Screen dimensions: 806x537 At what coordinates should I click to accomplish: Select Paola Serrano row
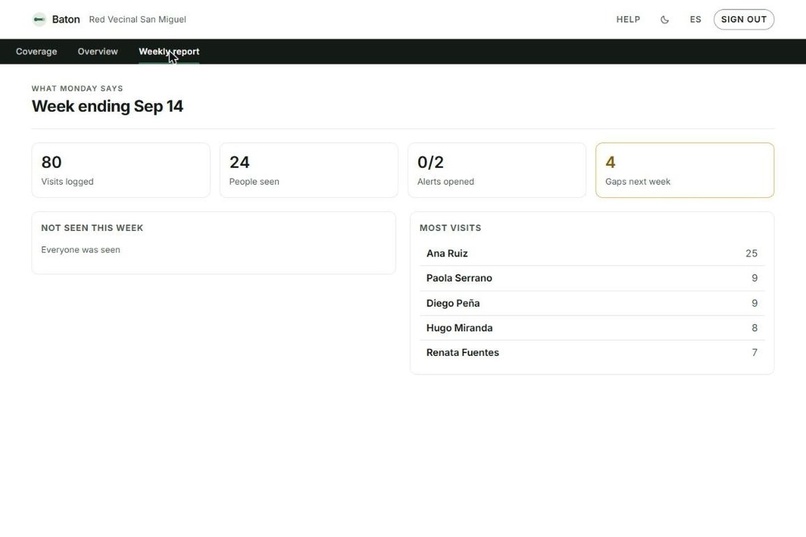[592, 278]
